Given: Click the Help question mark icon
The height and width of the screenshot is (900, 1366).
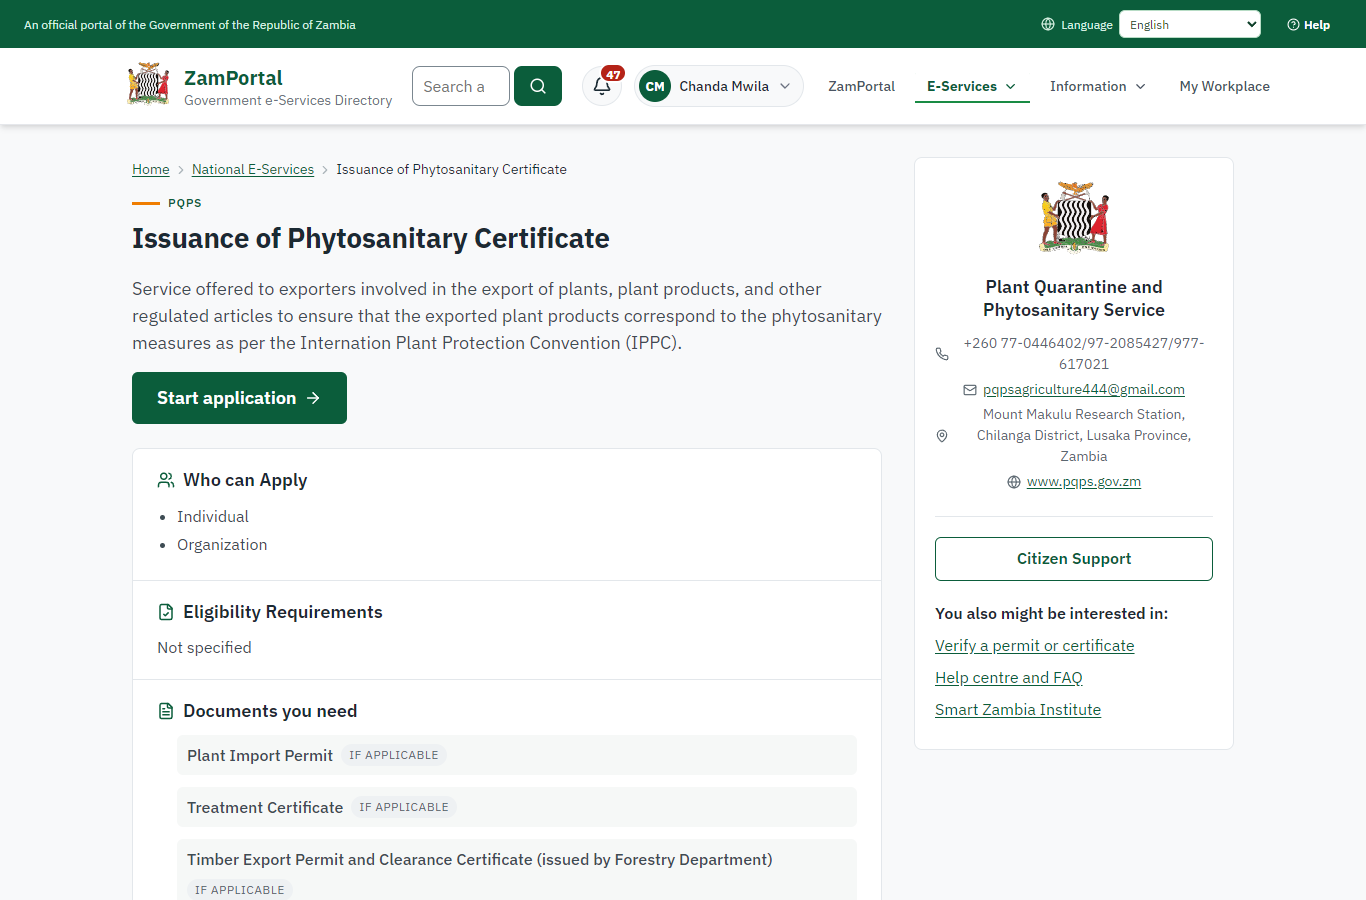Looking at the screenshot, I should (x=1293, y=25).
